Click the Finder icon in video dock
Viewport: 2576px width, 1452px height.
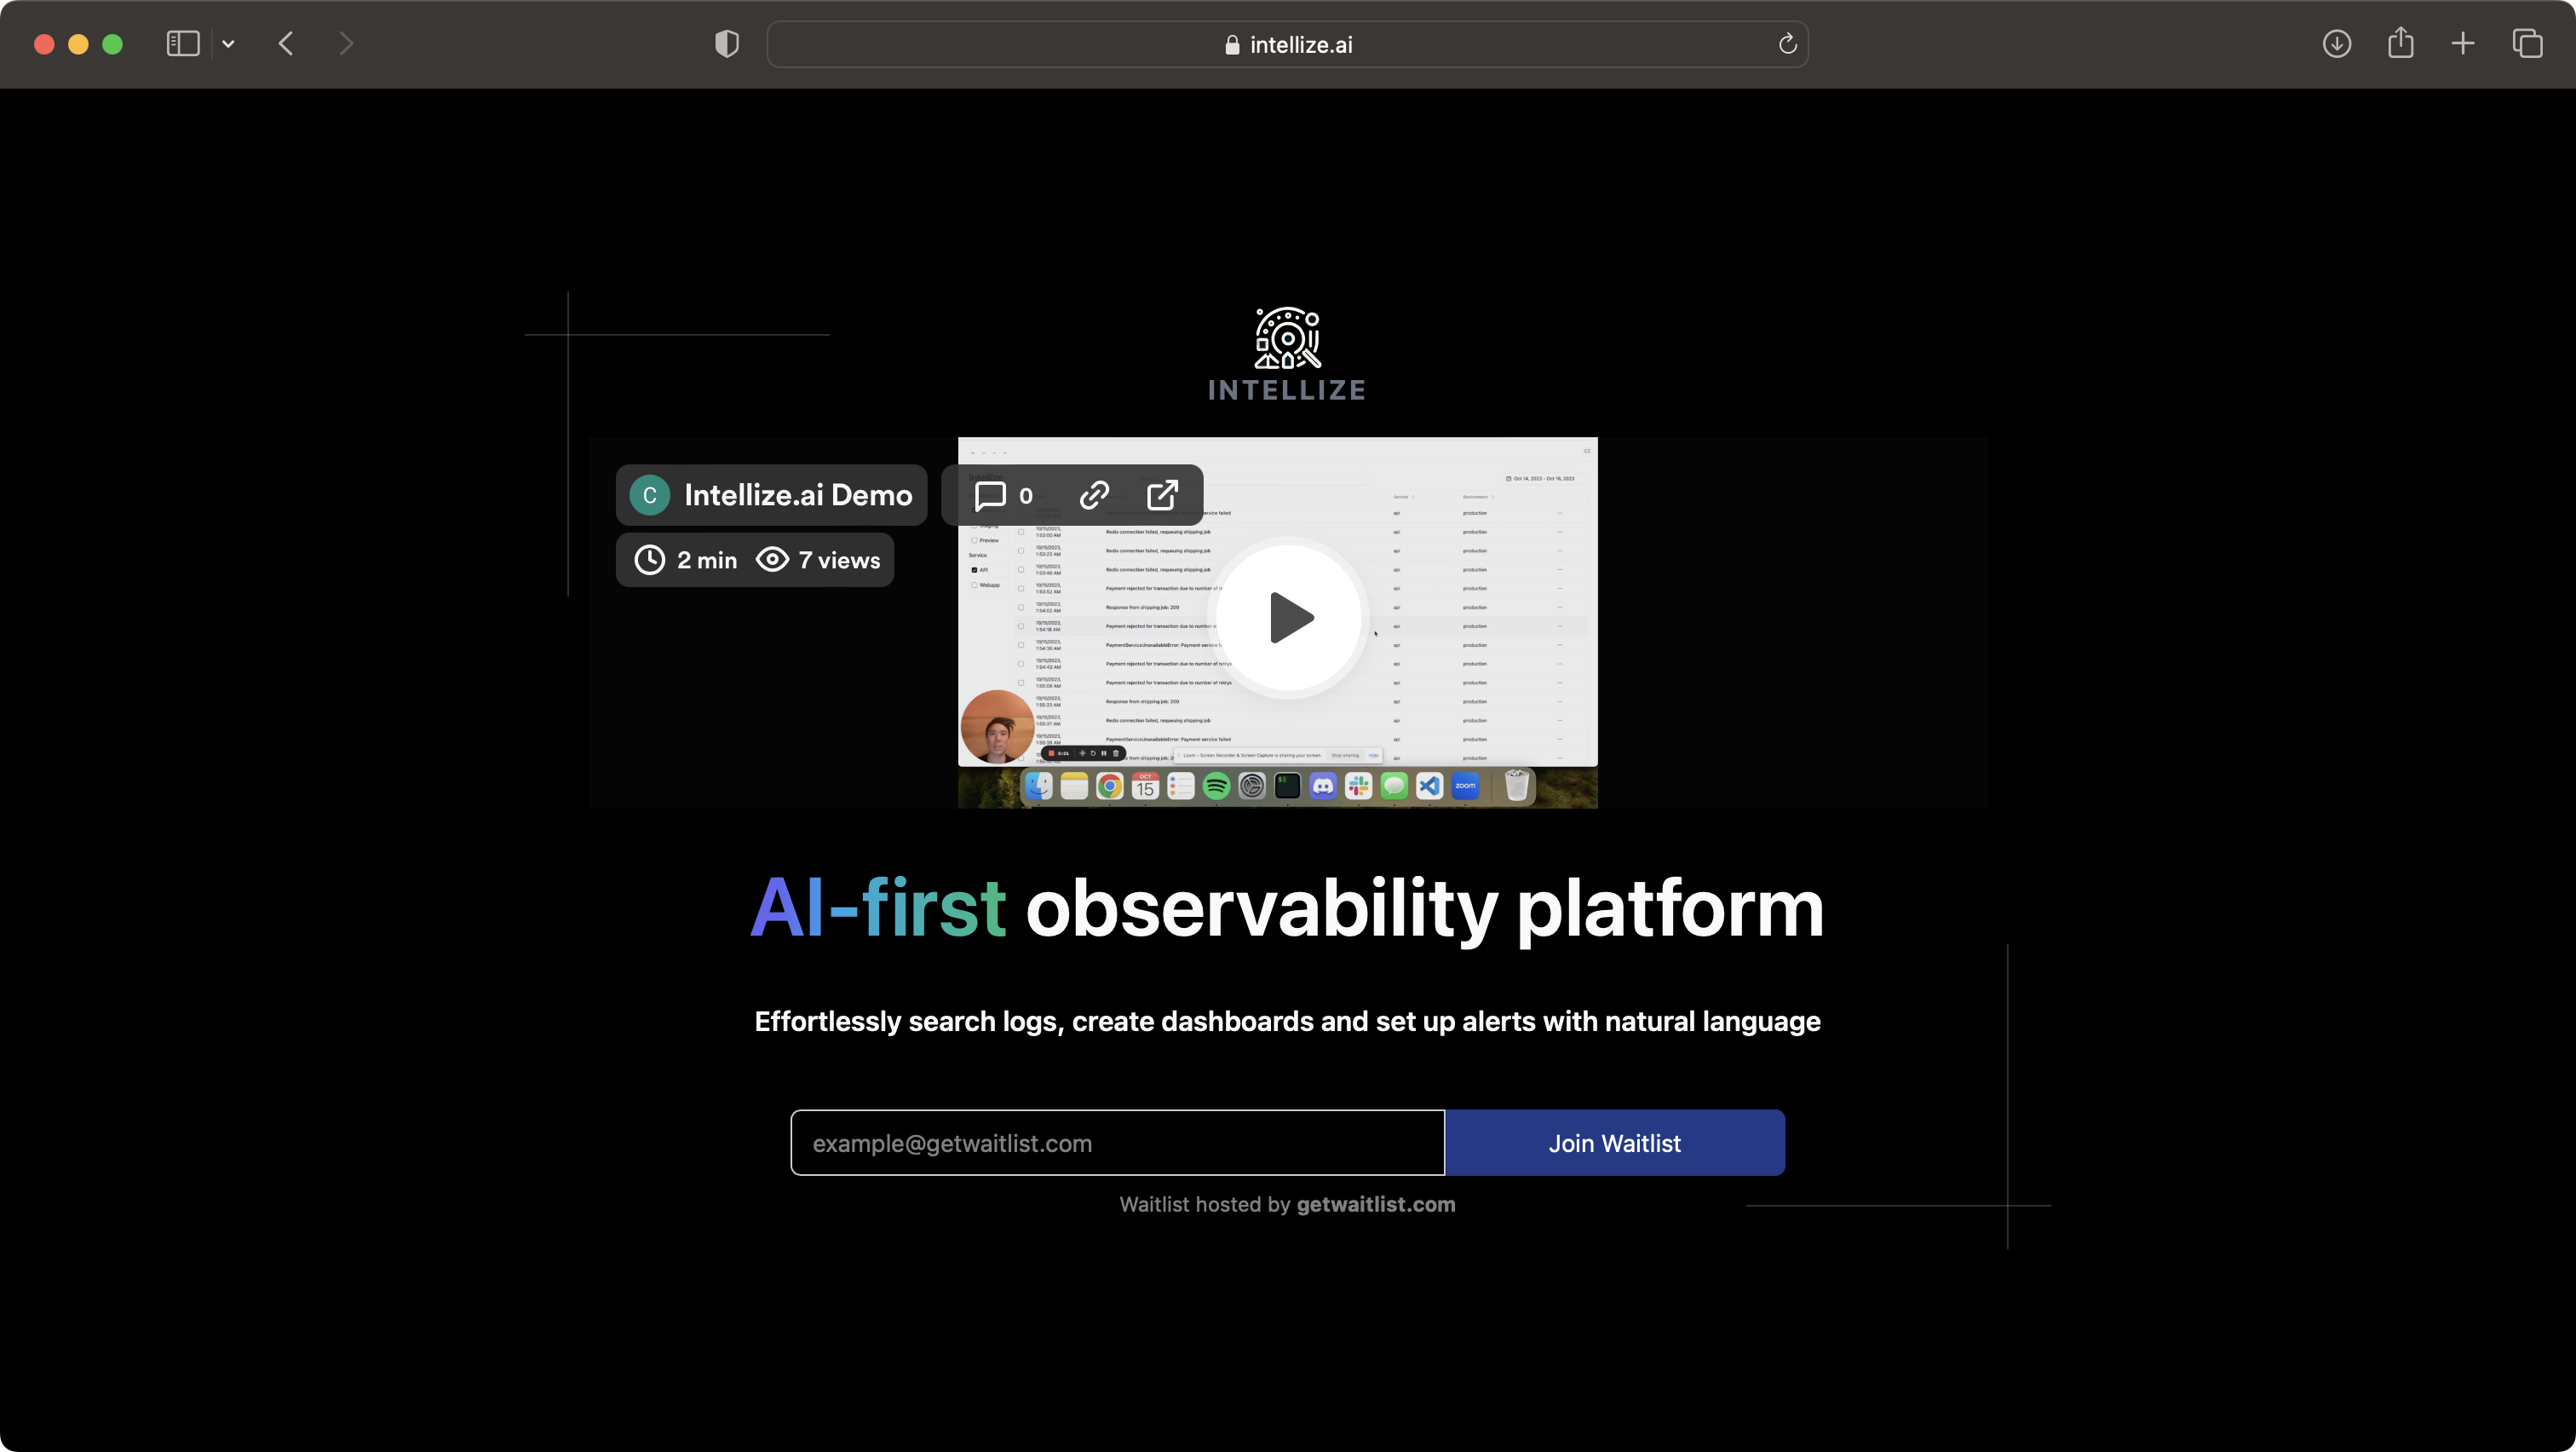(1039, 787)
